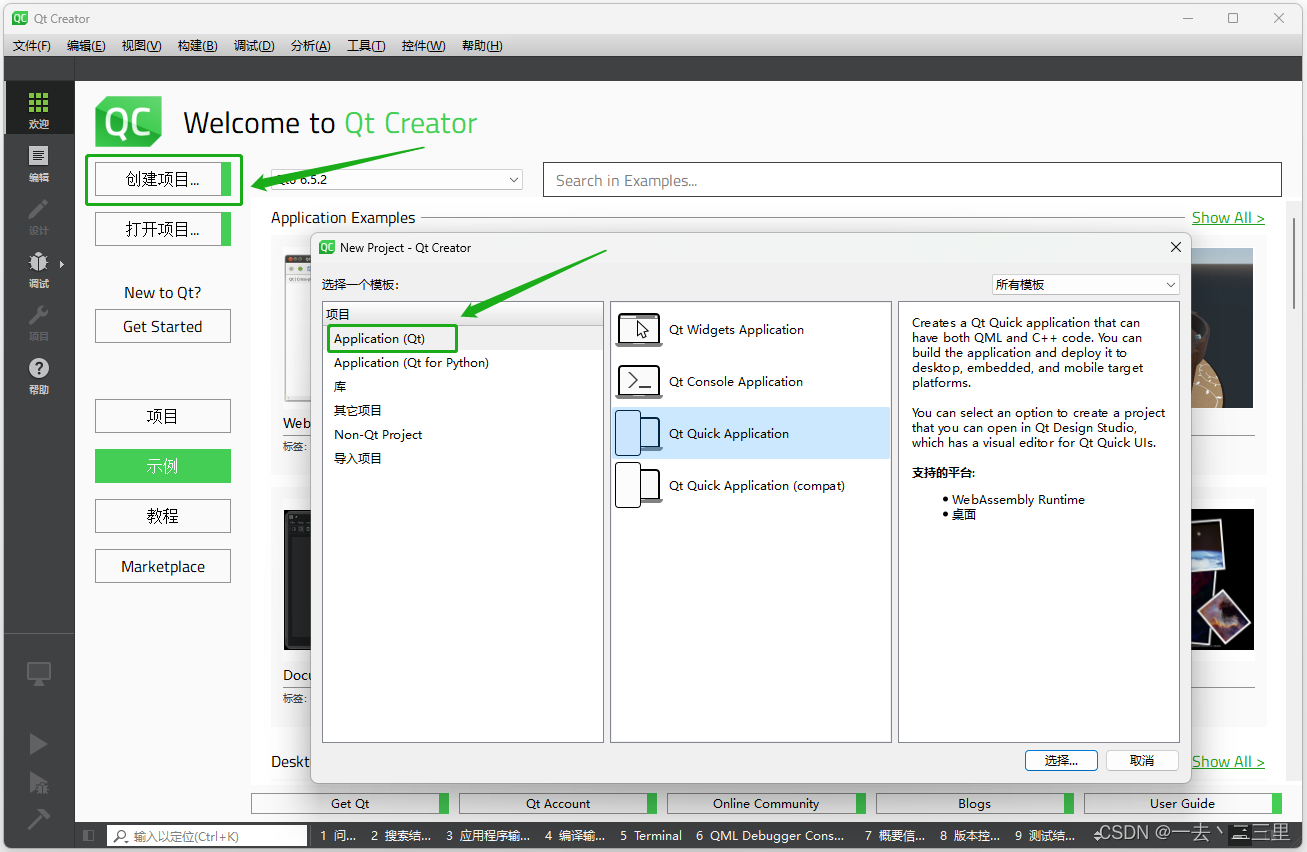This screenshot has width=1307, height=852.
Task: Click the 打开项目... button
Action: click(x=163, y=229)
